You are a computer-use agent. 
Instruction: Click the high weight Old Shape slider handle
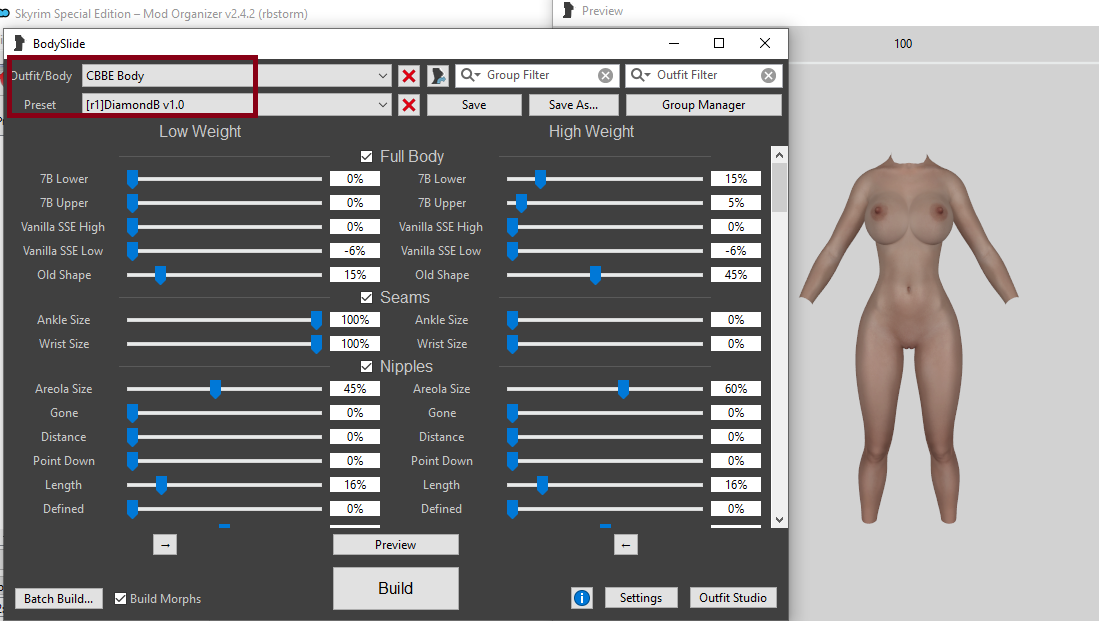click(x=595, y=275)
